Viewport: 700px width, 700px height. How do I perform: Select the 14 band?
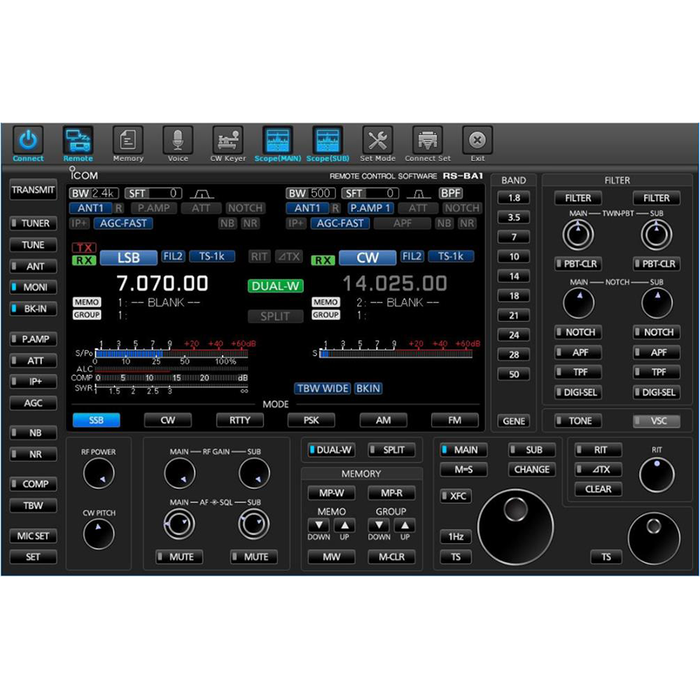click(x=514, y=276)
